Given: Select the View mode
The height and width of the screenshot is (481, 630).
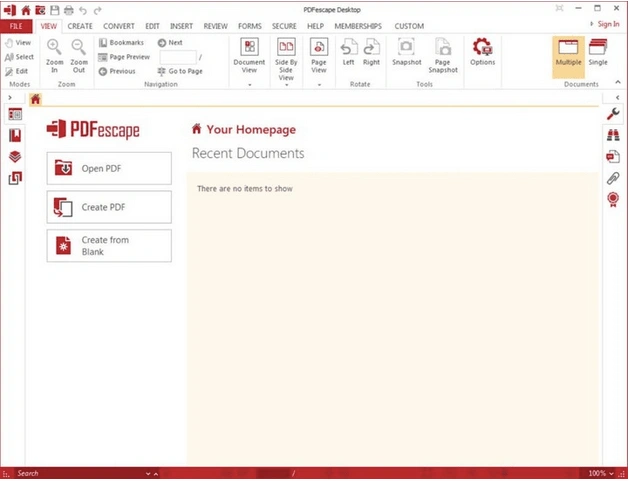Looking at the screenshot, I should [18, 43].
